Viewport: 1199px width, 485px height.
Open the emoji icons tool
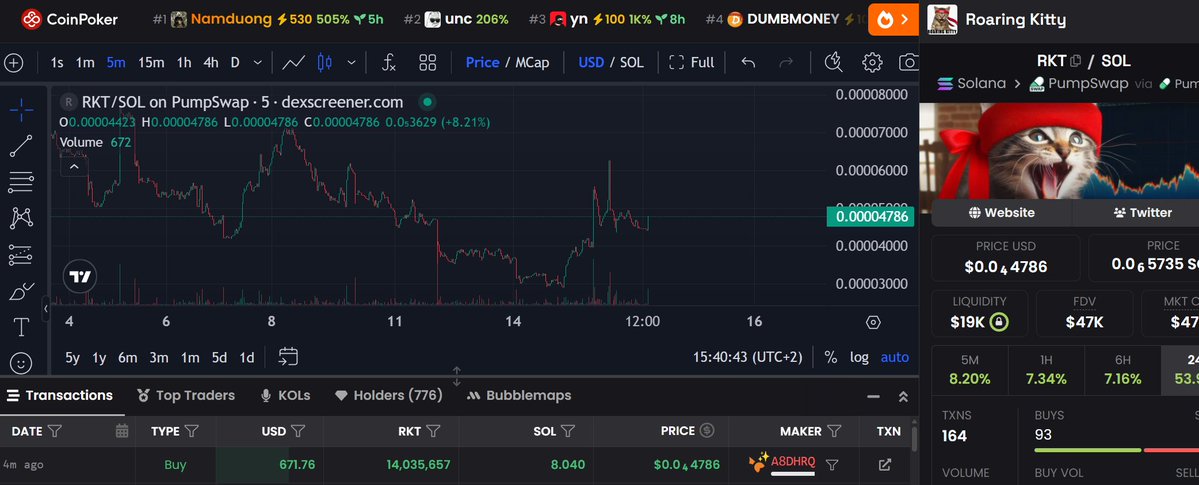point(21,363)
